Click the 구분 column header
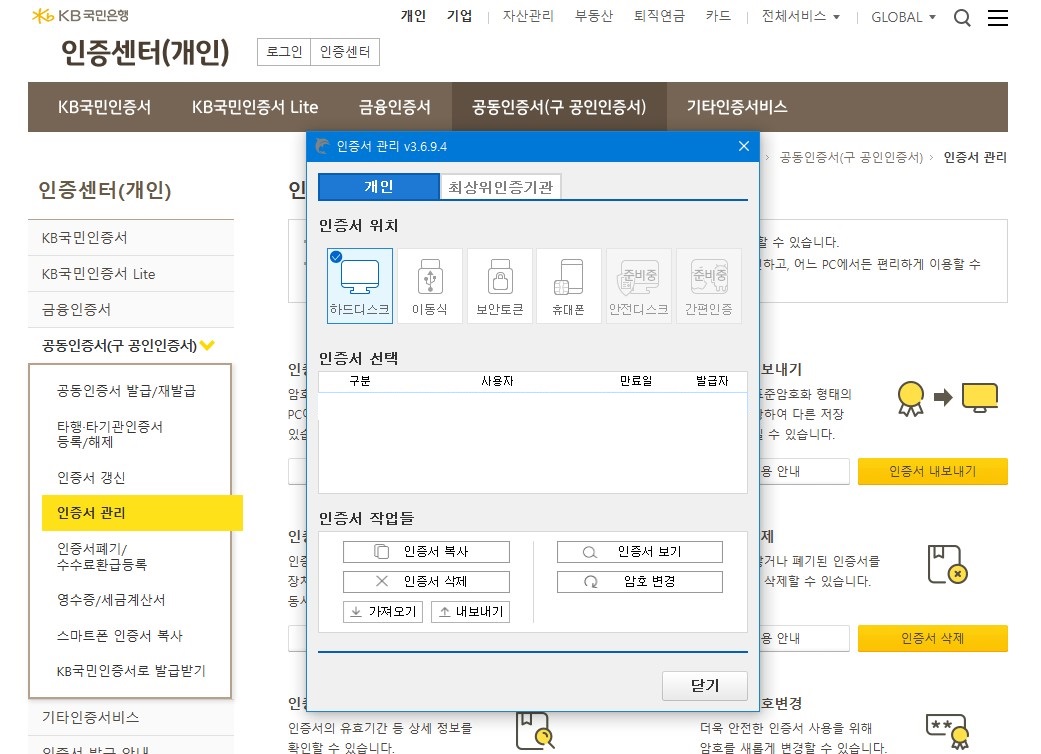The height and width of the screenshot is (754, 1041). click(x=360, y=381)
